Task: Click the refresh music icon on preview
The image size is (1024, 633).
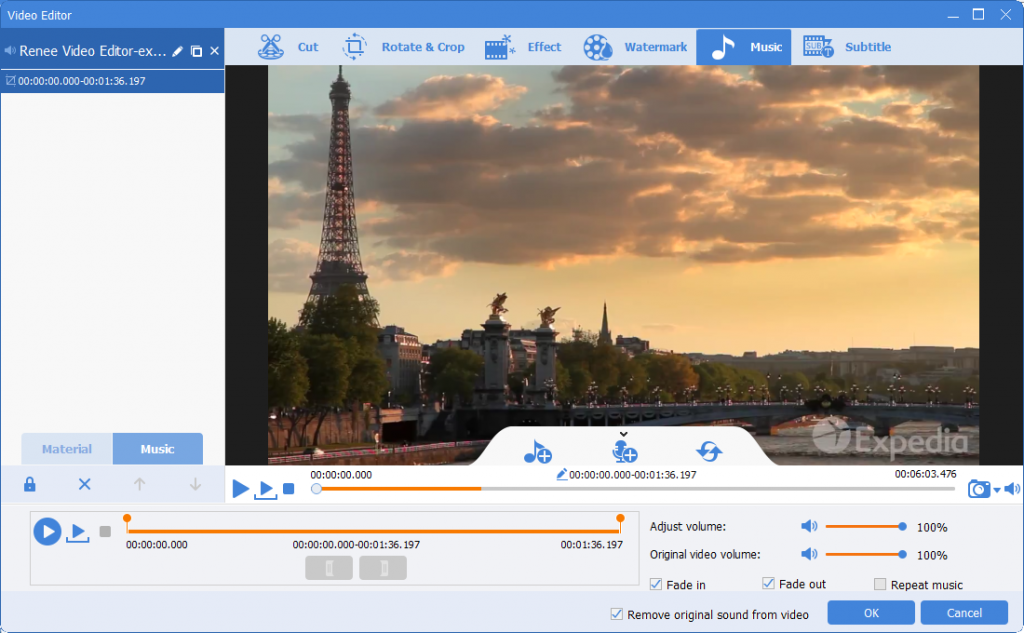Action: click(710, 452)
